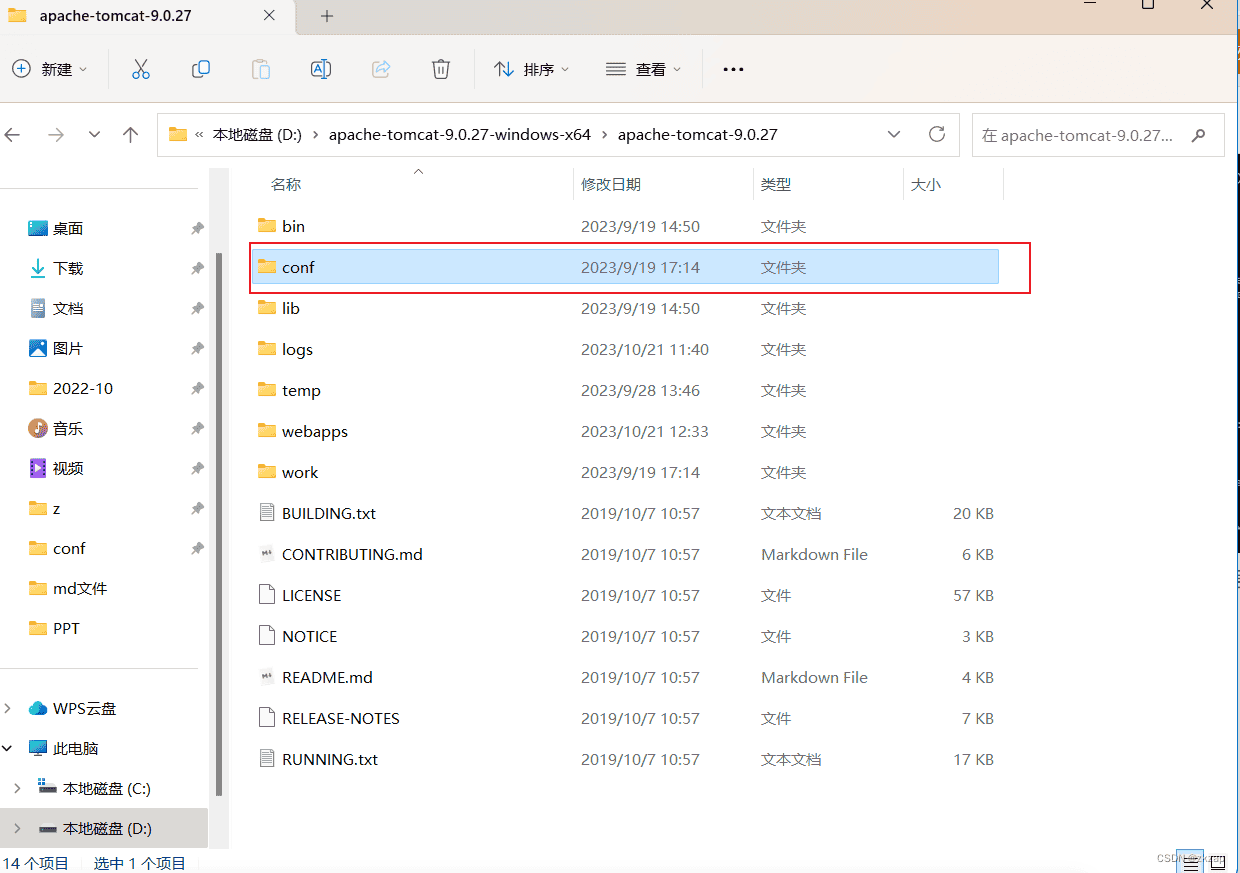Go up one folder level arrow

130,134
